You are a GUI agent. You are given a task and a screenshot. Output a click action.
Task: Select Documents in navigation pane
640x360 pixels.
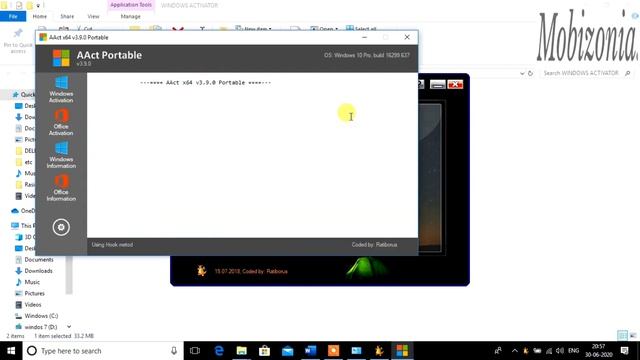pos(38,260)
